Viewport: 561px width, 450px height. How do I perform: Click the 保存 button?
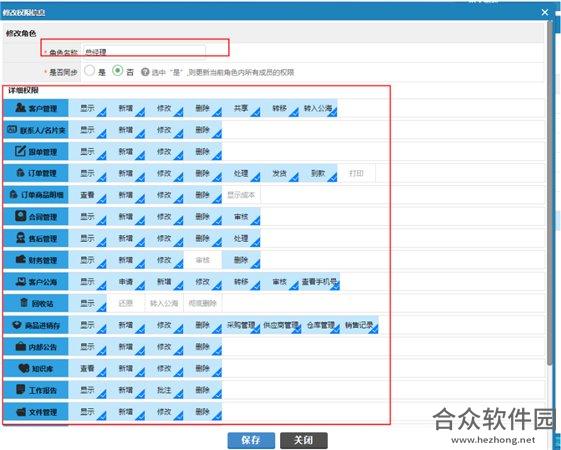click(x=251, y=440)
